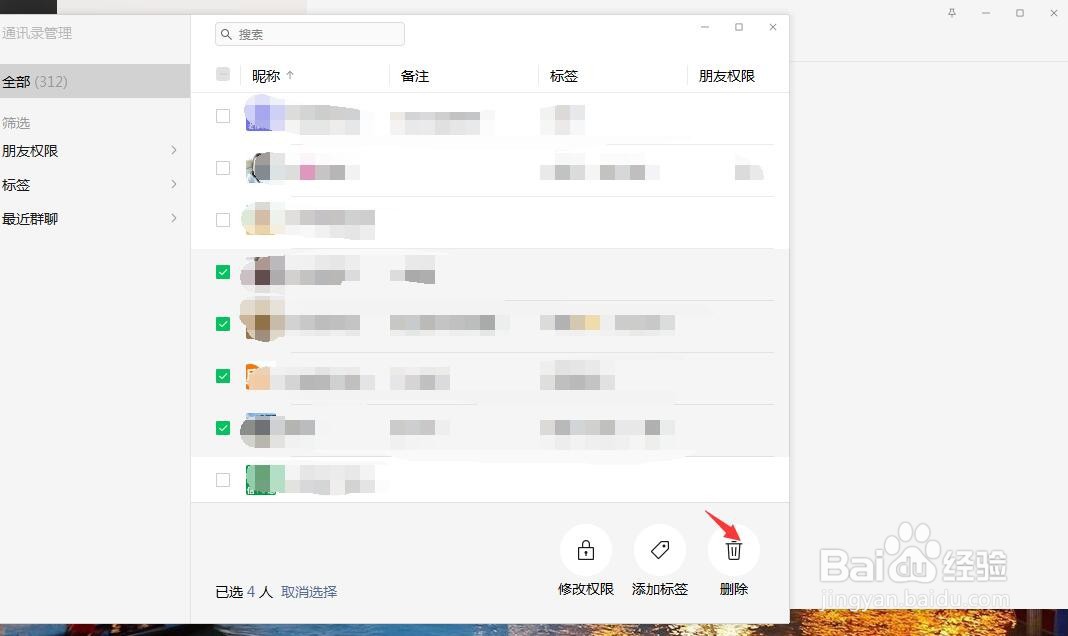The width and height of the screenshot is (1068, 636).
Task: Check the first contact's checkbox
Action: (x=222, y=115)
